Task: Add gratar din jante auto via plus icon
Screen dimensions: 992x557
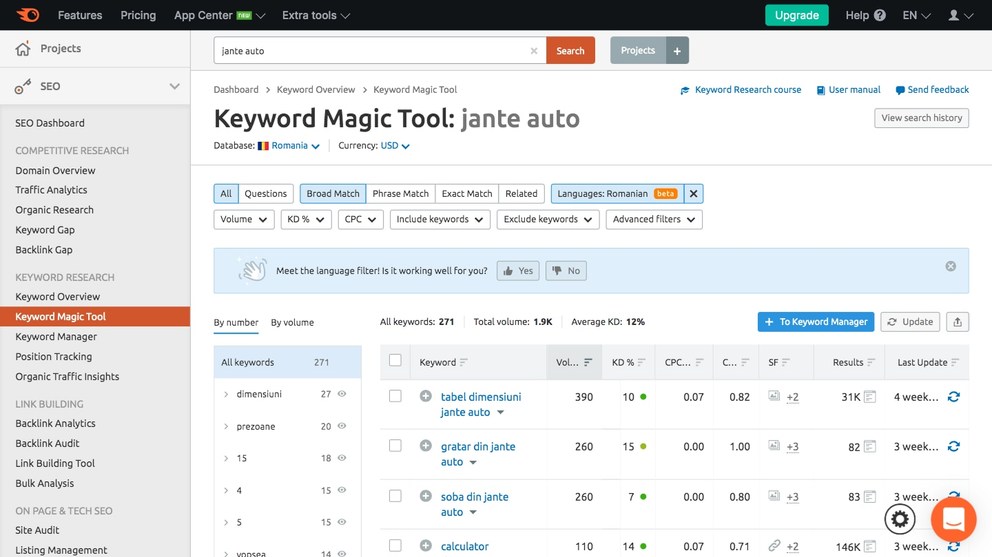Action: tap(426, 446)
